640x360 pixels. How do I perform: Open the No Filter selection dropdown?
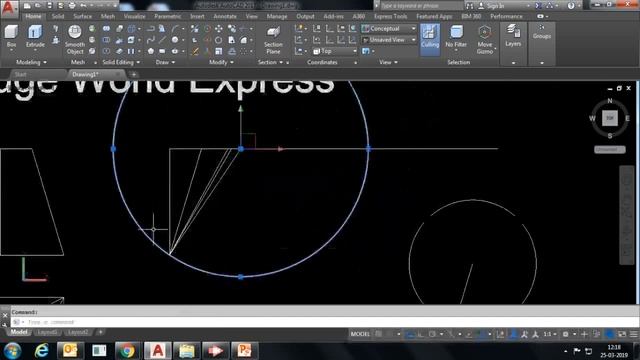point(456,38)
